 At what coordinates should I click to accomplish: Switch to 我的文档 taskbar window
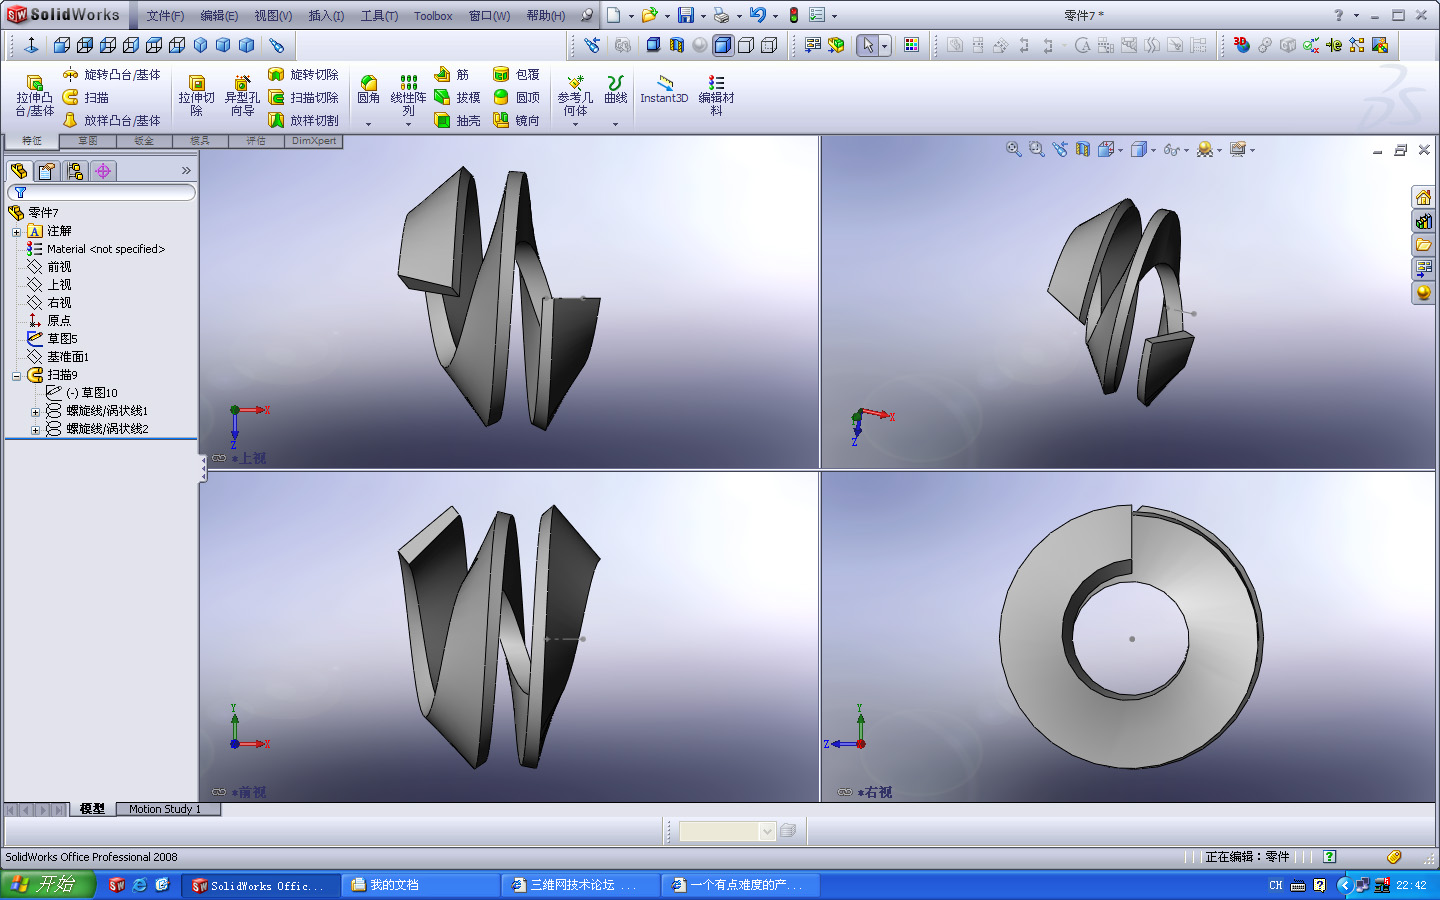click(x=420, y=885)
